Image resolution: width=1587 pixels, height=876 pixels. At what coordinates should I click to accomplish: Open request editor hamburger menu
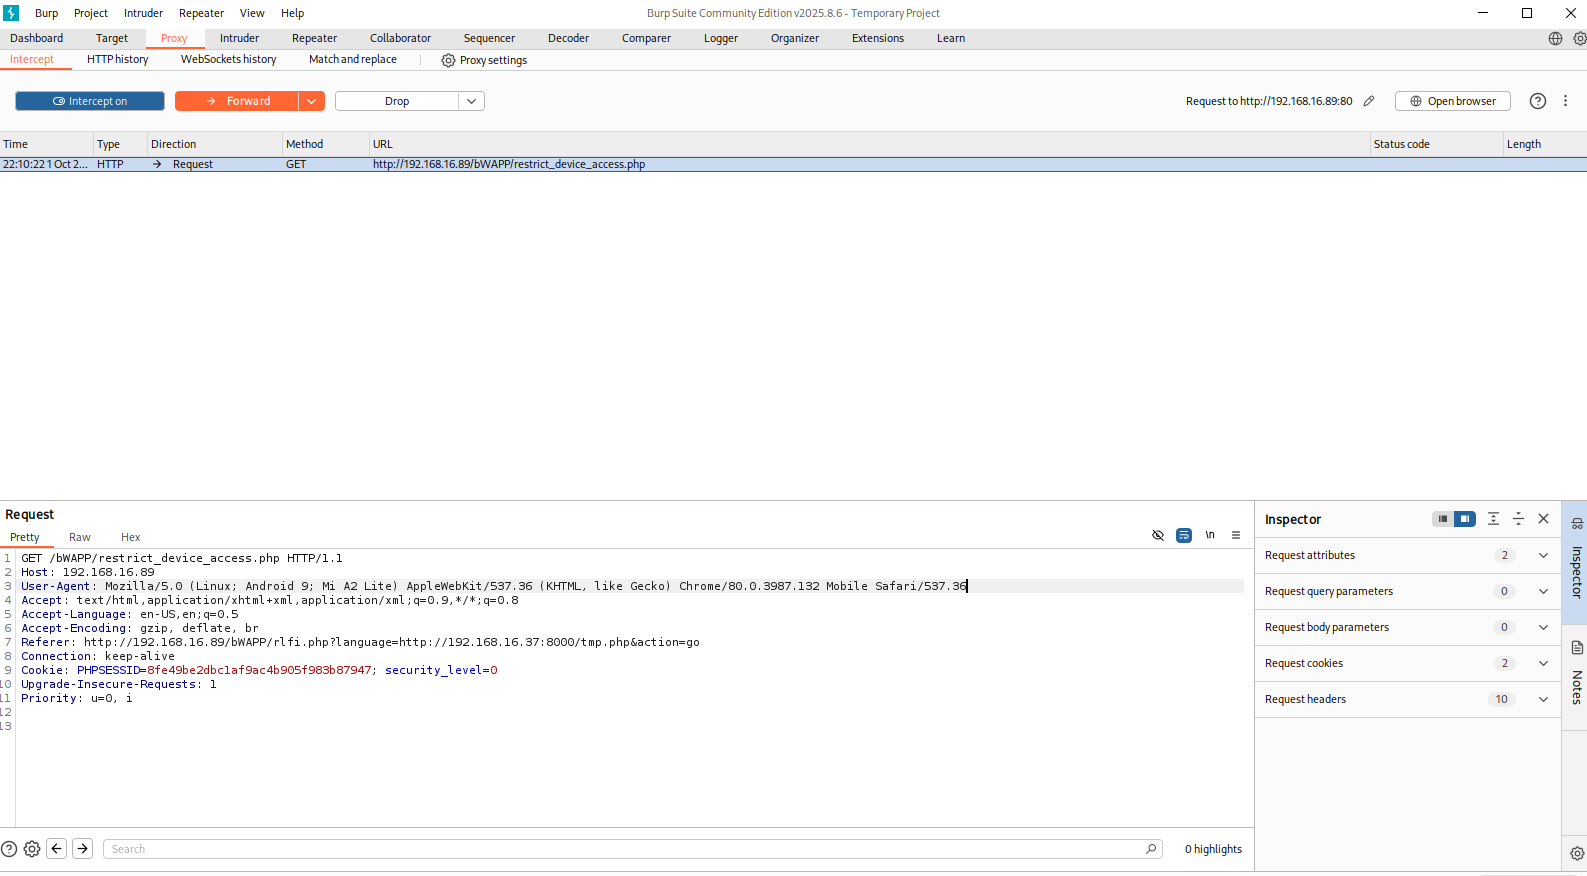(x=1236, y=535)
